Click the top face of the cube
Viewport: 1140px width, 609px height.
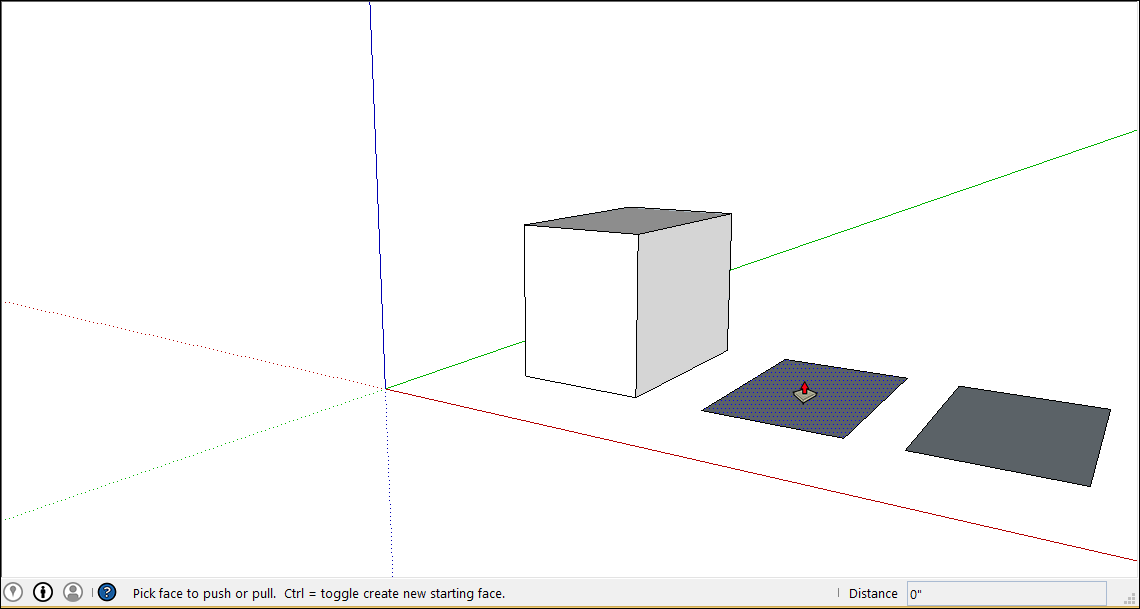(x=628, y=219)
